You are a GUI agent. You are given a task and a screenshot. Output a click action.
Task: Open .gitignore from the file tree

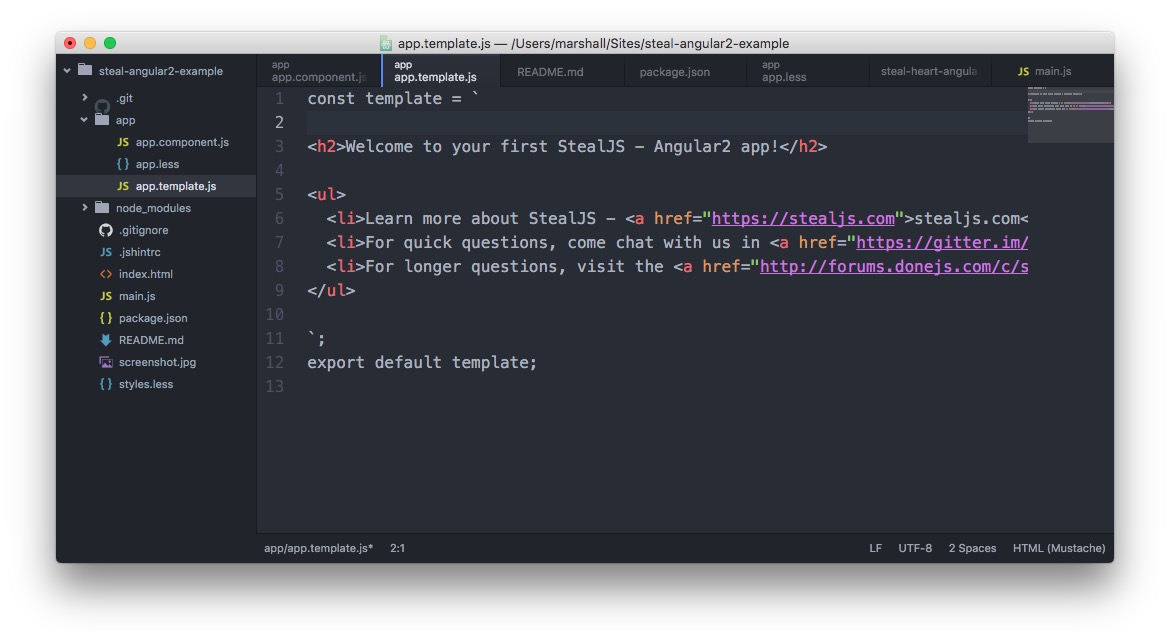pyautogui.click(x=143, y=230)
